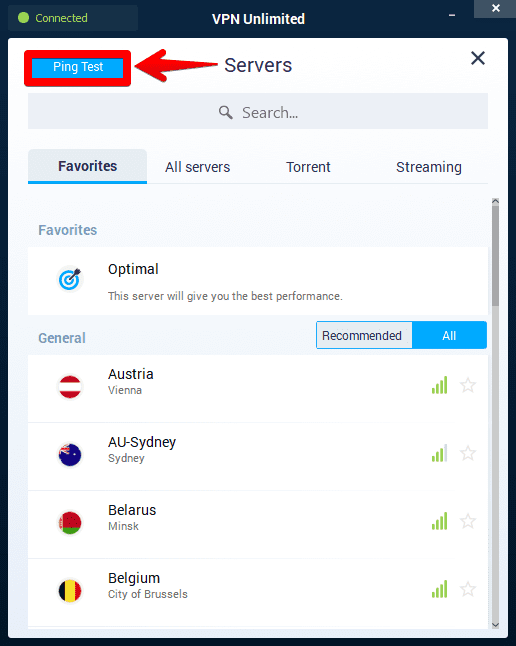Click Belarus signal strength bars

coord(439,521)
